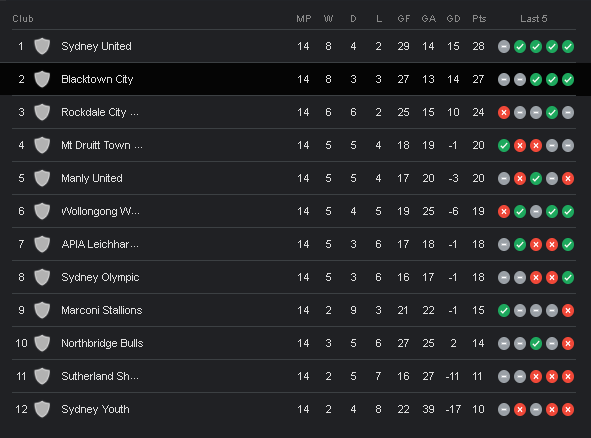
Task: Click Manly United's shield crest icon
Action: [42, 178]
